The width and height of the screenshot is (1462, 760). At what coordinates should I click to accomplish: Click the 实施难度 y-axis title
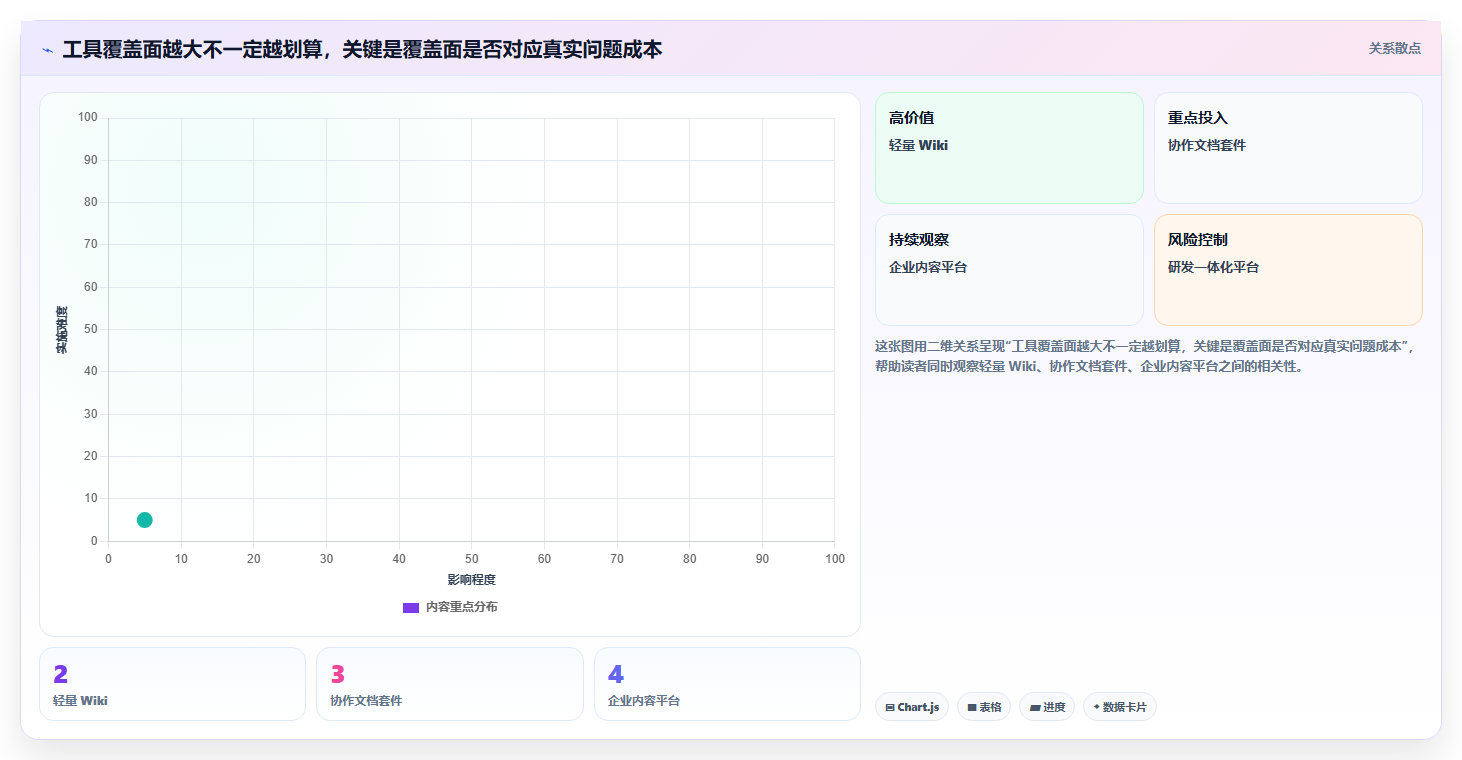coord(62,330)
